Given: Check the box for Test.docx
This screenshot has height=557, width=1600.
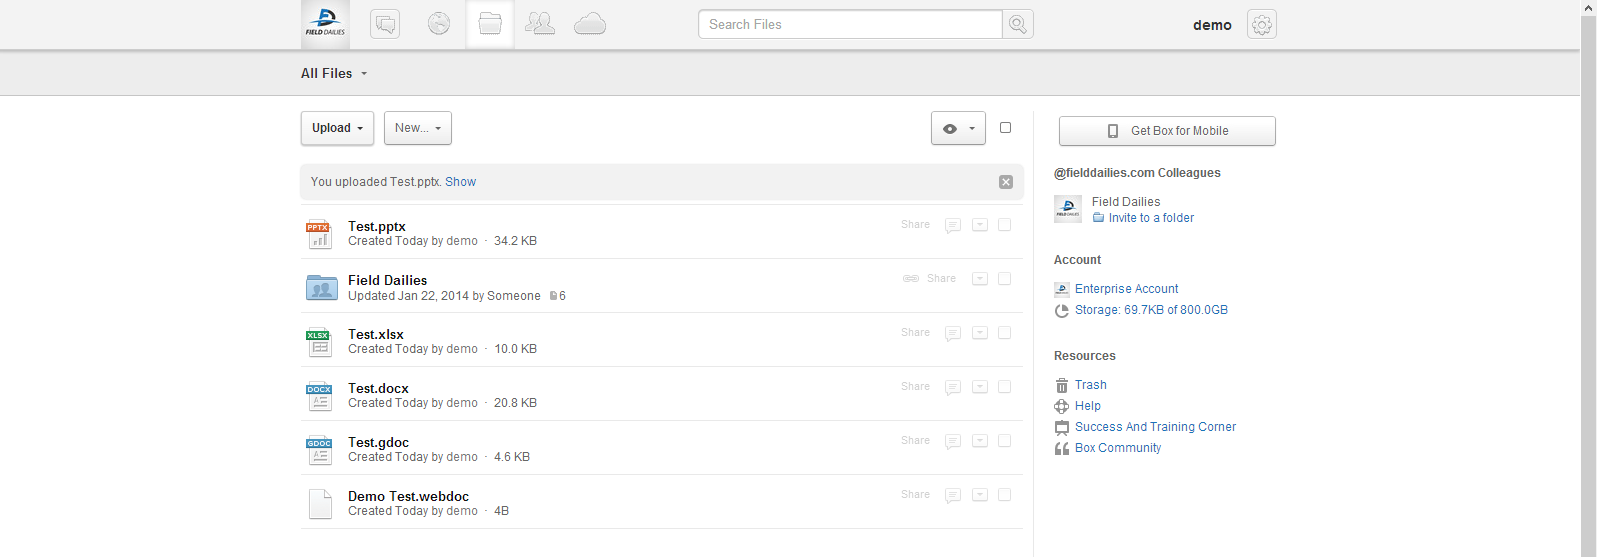Looking at the screenshot, I should click(1005, 387).
